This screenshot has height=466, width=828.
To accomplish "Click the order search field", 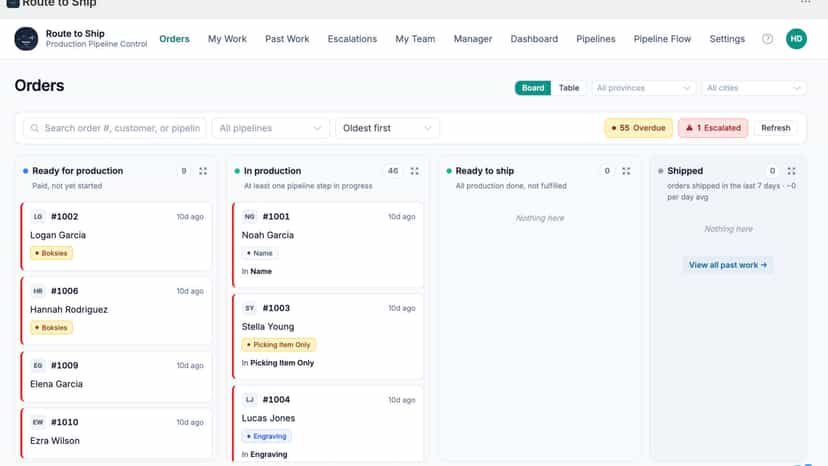I will coord(115,128).
